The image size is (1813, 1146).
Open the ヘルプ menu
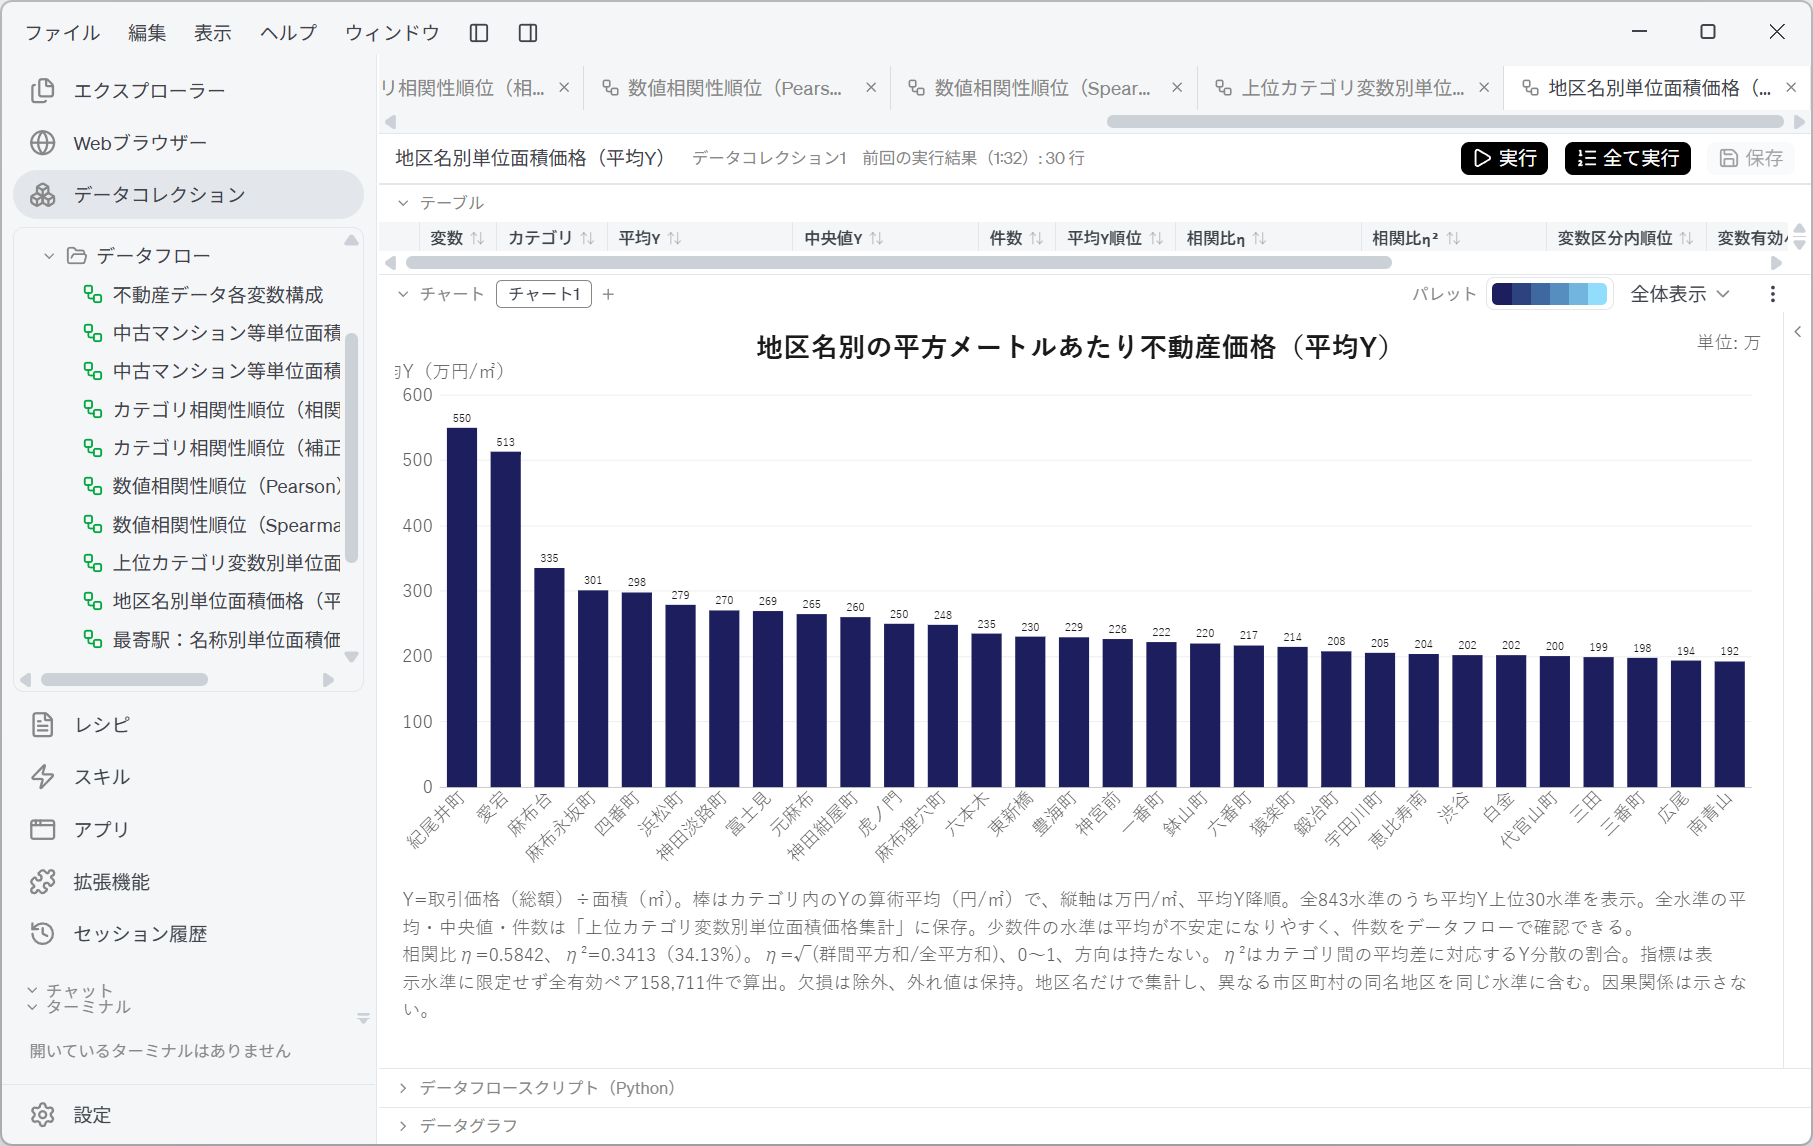(288, 33)
